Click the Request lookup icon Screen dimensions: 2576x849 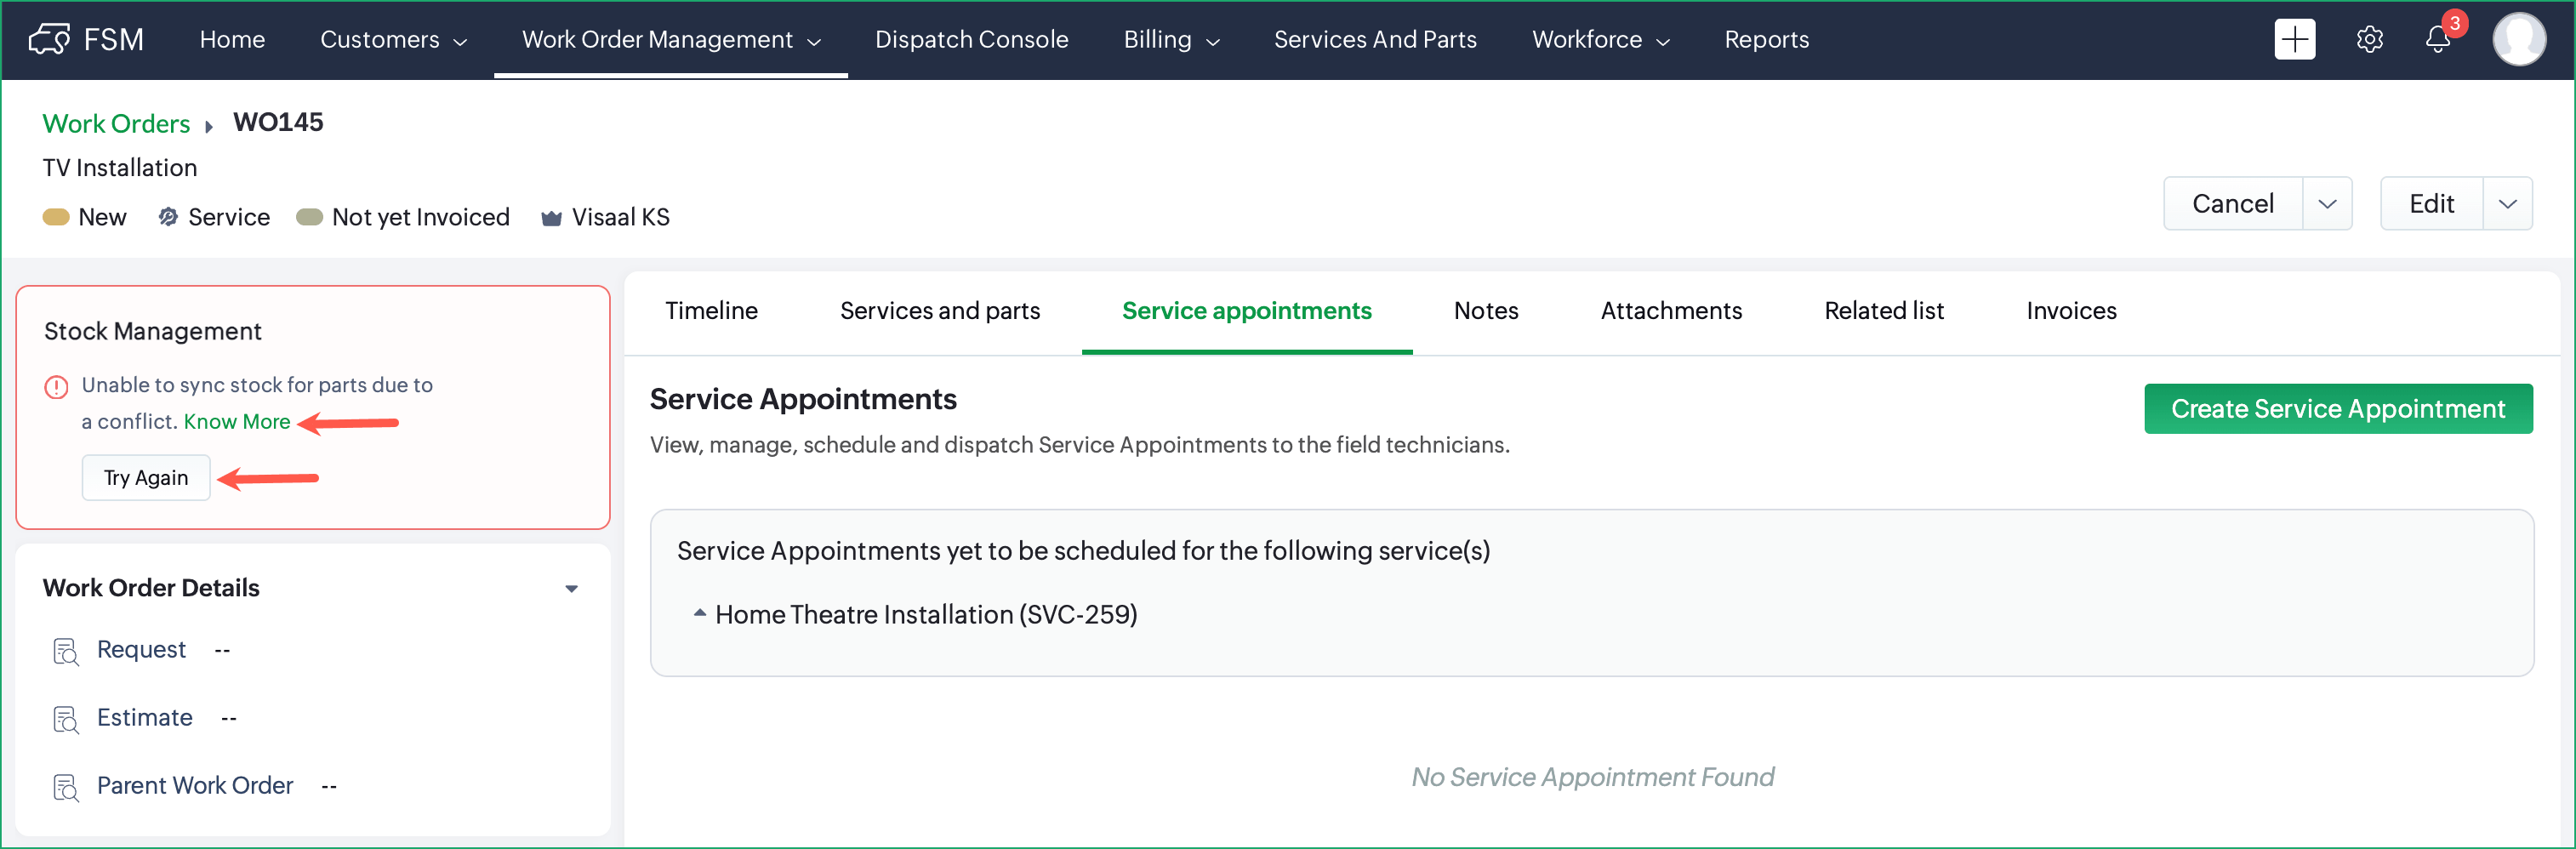tap(66, 651)
